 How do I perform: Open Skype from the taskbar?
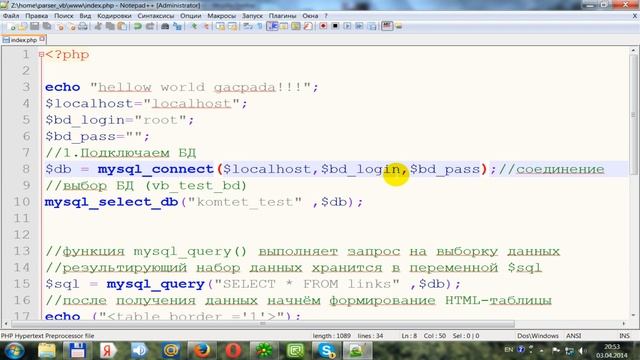[x=326, y=351]
